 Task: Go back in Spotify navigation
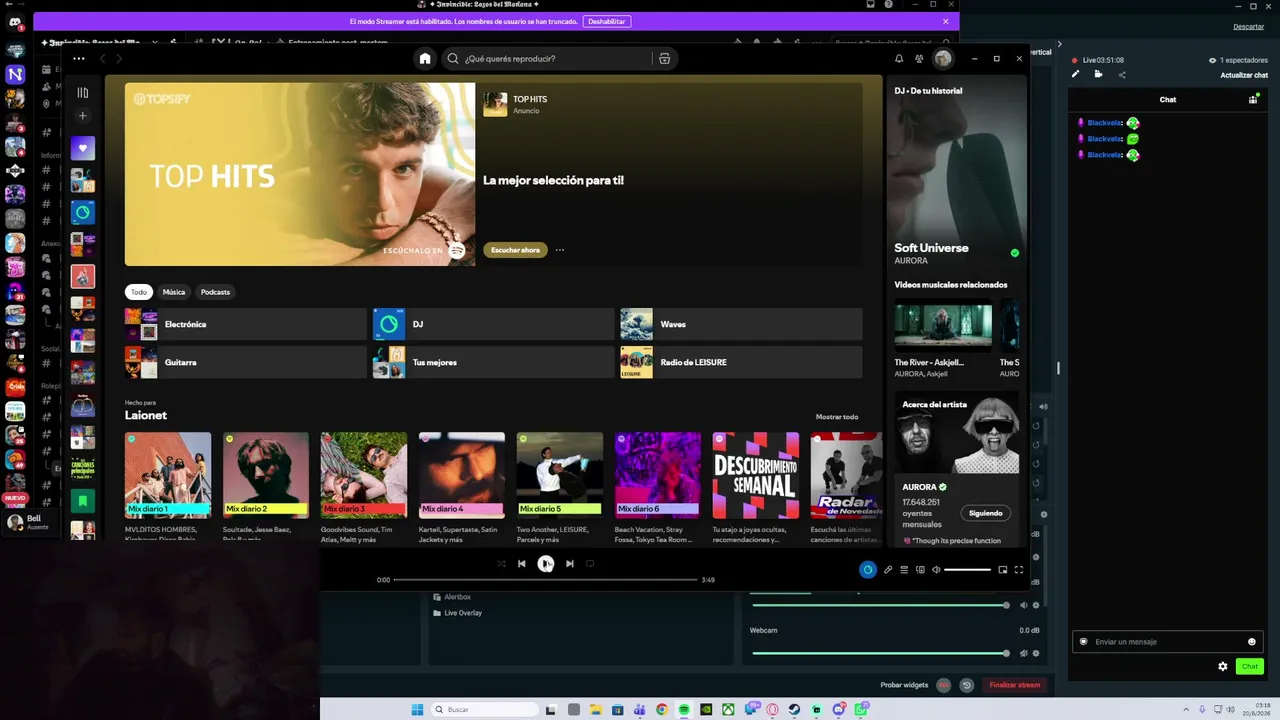103,59
